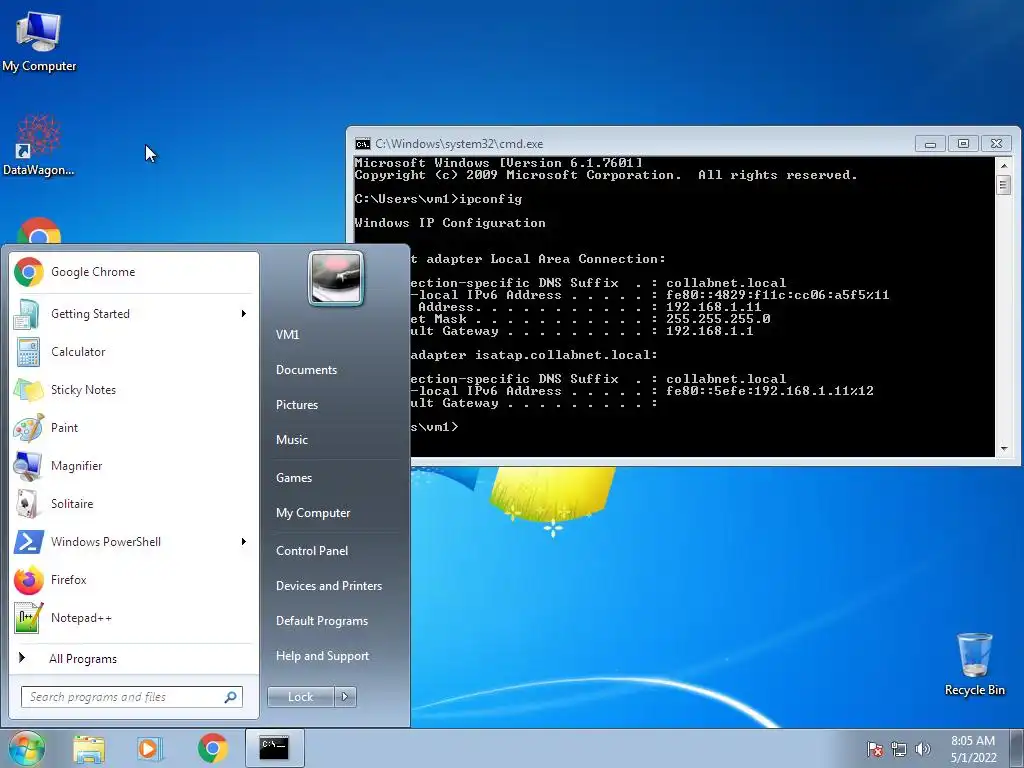Open Chrome from the taskbar
Viewport: 1024px width, 768px height.
(213, 748)
